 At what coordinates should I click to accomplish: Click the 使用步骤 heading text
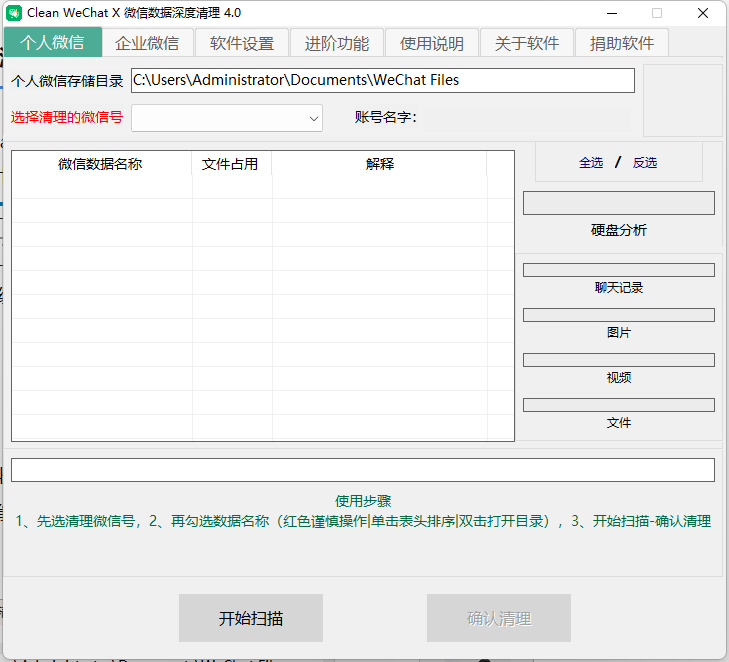click(363, 501)
